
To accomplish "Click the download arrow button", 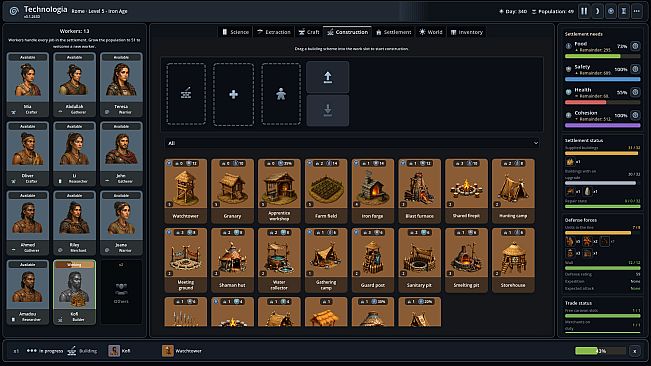I will [x=328, y=110].
